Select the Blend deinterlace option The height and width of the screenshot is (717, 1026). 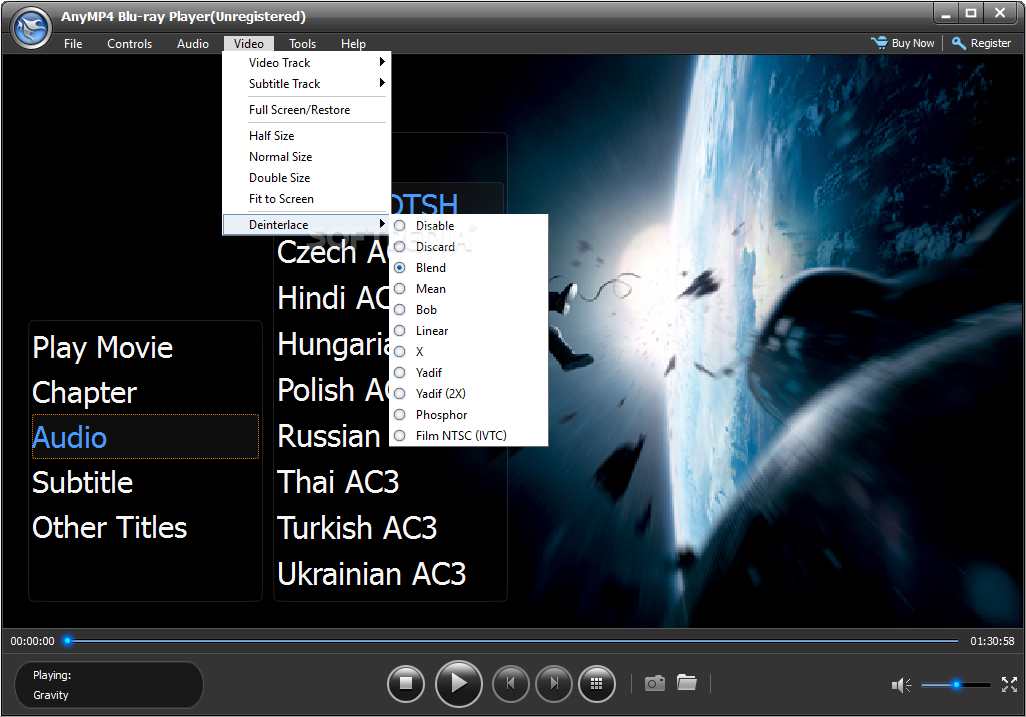[x=469, y=268]
